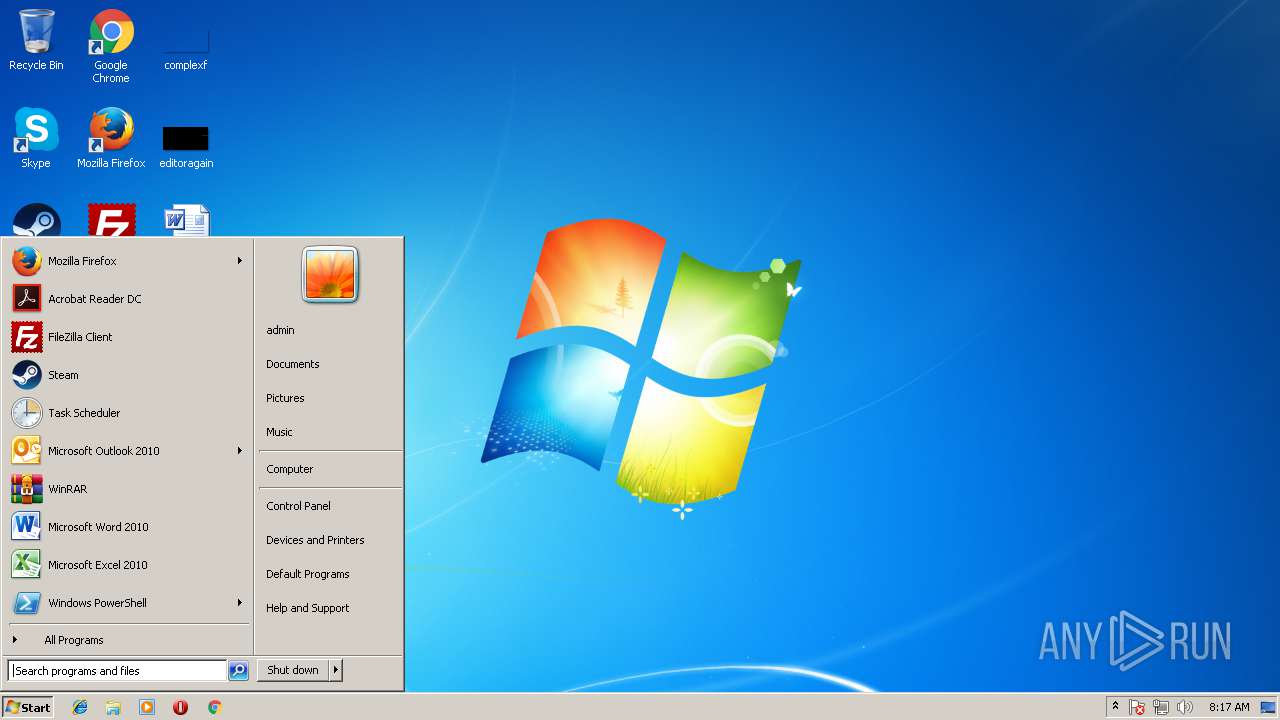Show hidden system tray icons
The width and height of the screenshot is (1280, 720).
point(1116,707)
